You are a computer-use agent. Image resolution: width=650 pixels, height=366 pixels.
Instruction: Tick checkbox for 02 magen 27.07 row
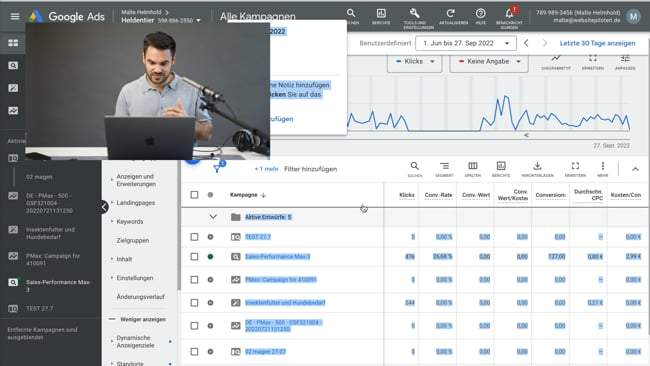tap(194, 351)
